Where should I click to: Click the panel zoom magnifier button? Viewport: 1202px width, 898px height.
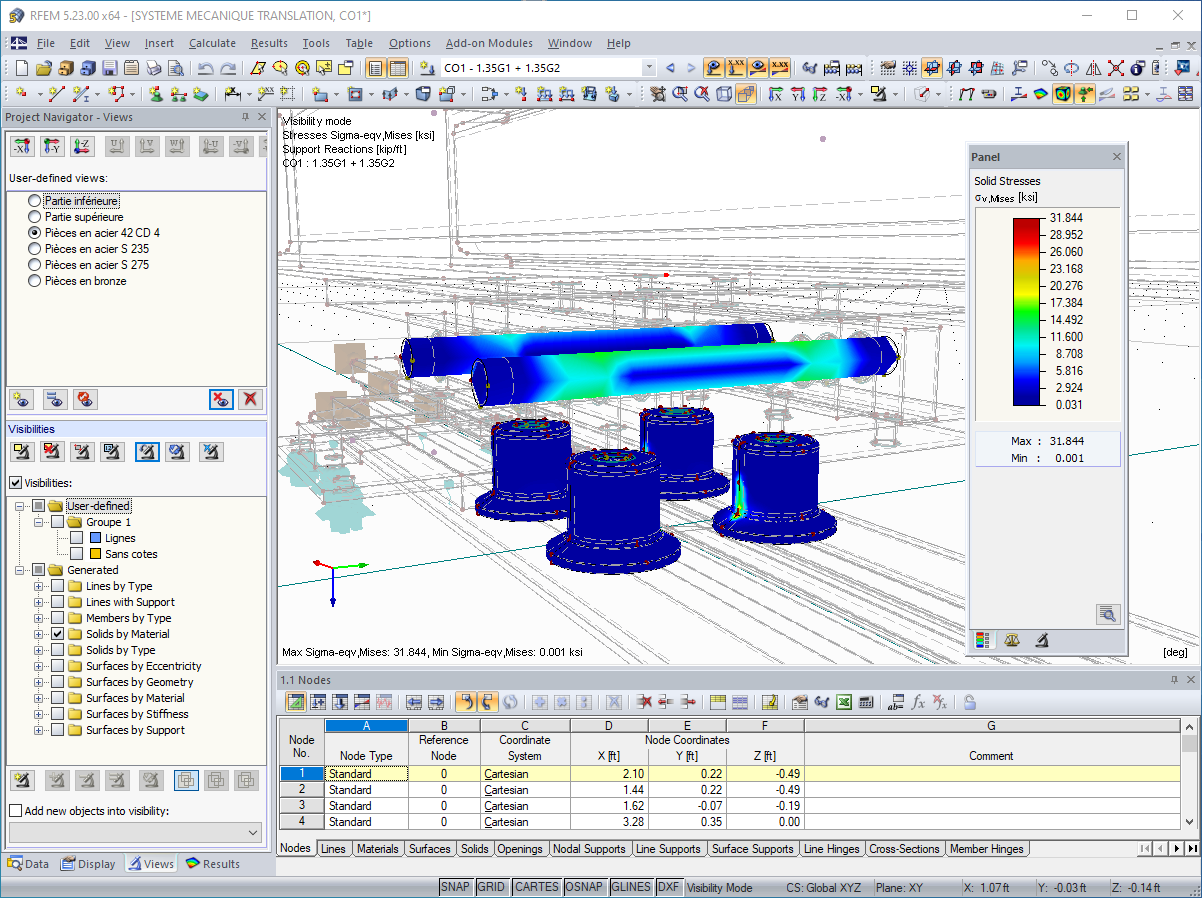point(1106,614)
